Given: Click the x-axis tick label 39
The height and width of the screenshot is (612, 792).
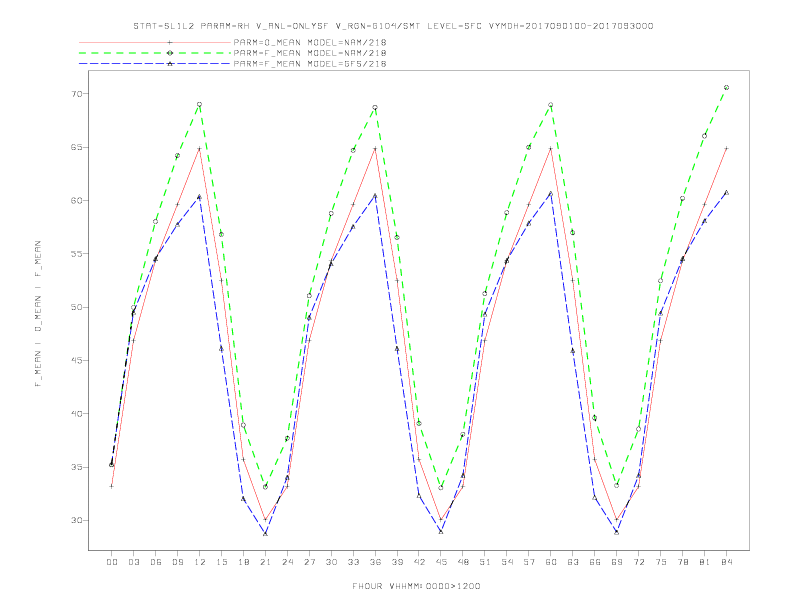Looking at the screenshot, I should tap(397, 562).
